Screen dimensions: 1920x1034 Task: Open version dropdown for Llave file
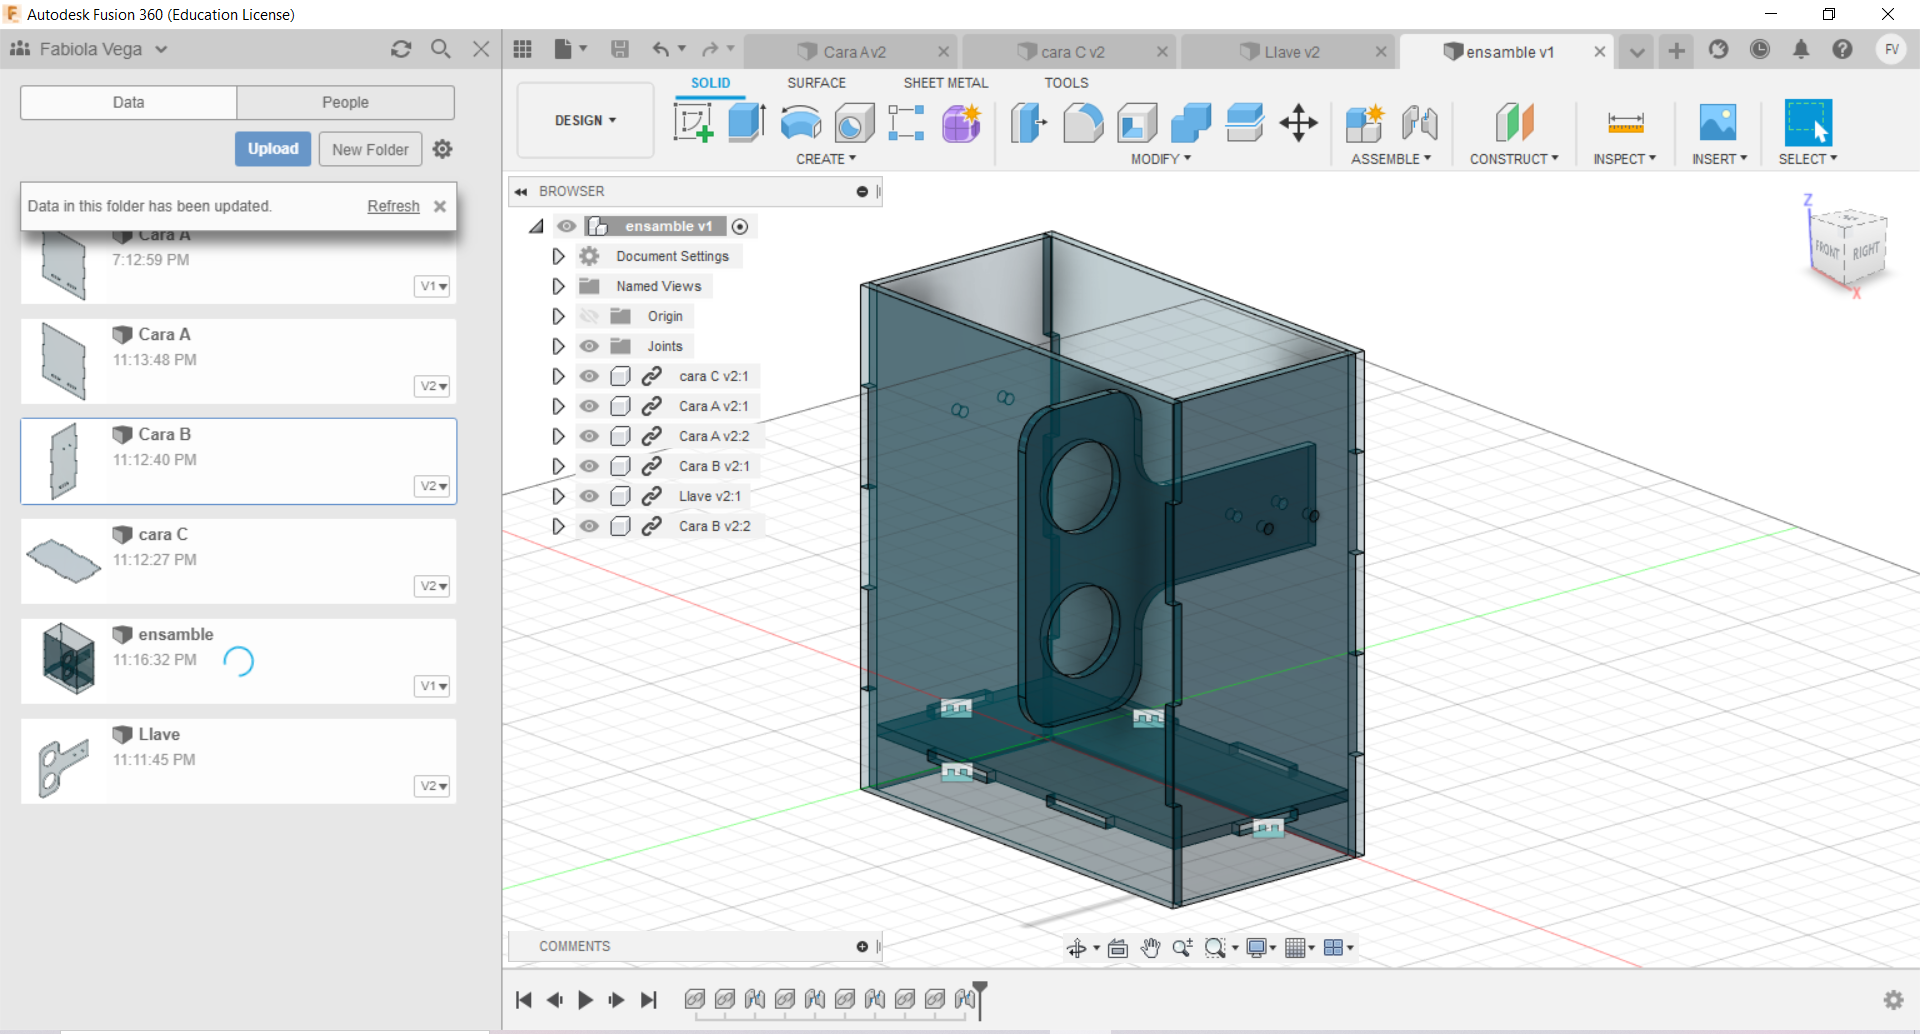click(x=432, y=786)
